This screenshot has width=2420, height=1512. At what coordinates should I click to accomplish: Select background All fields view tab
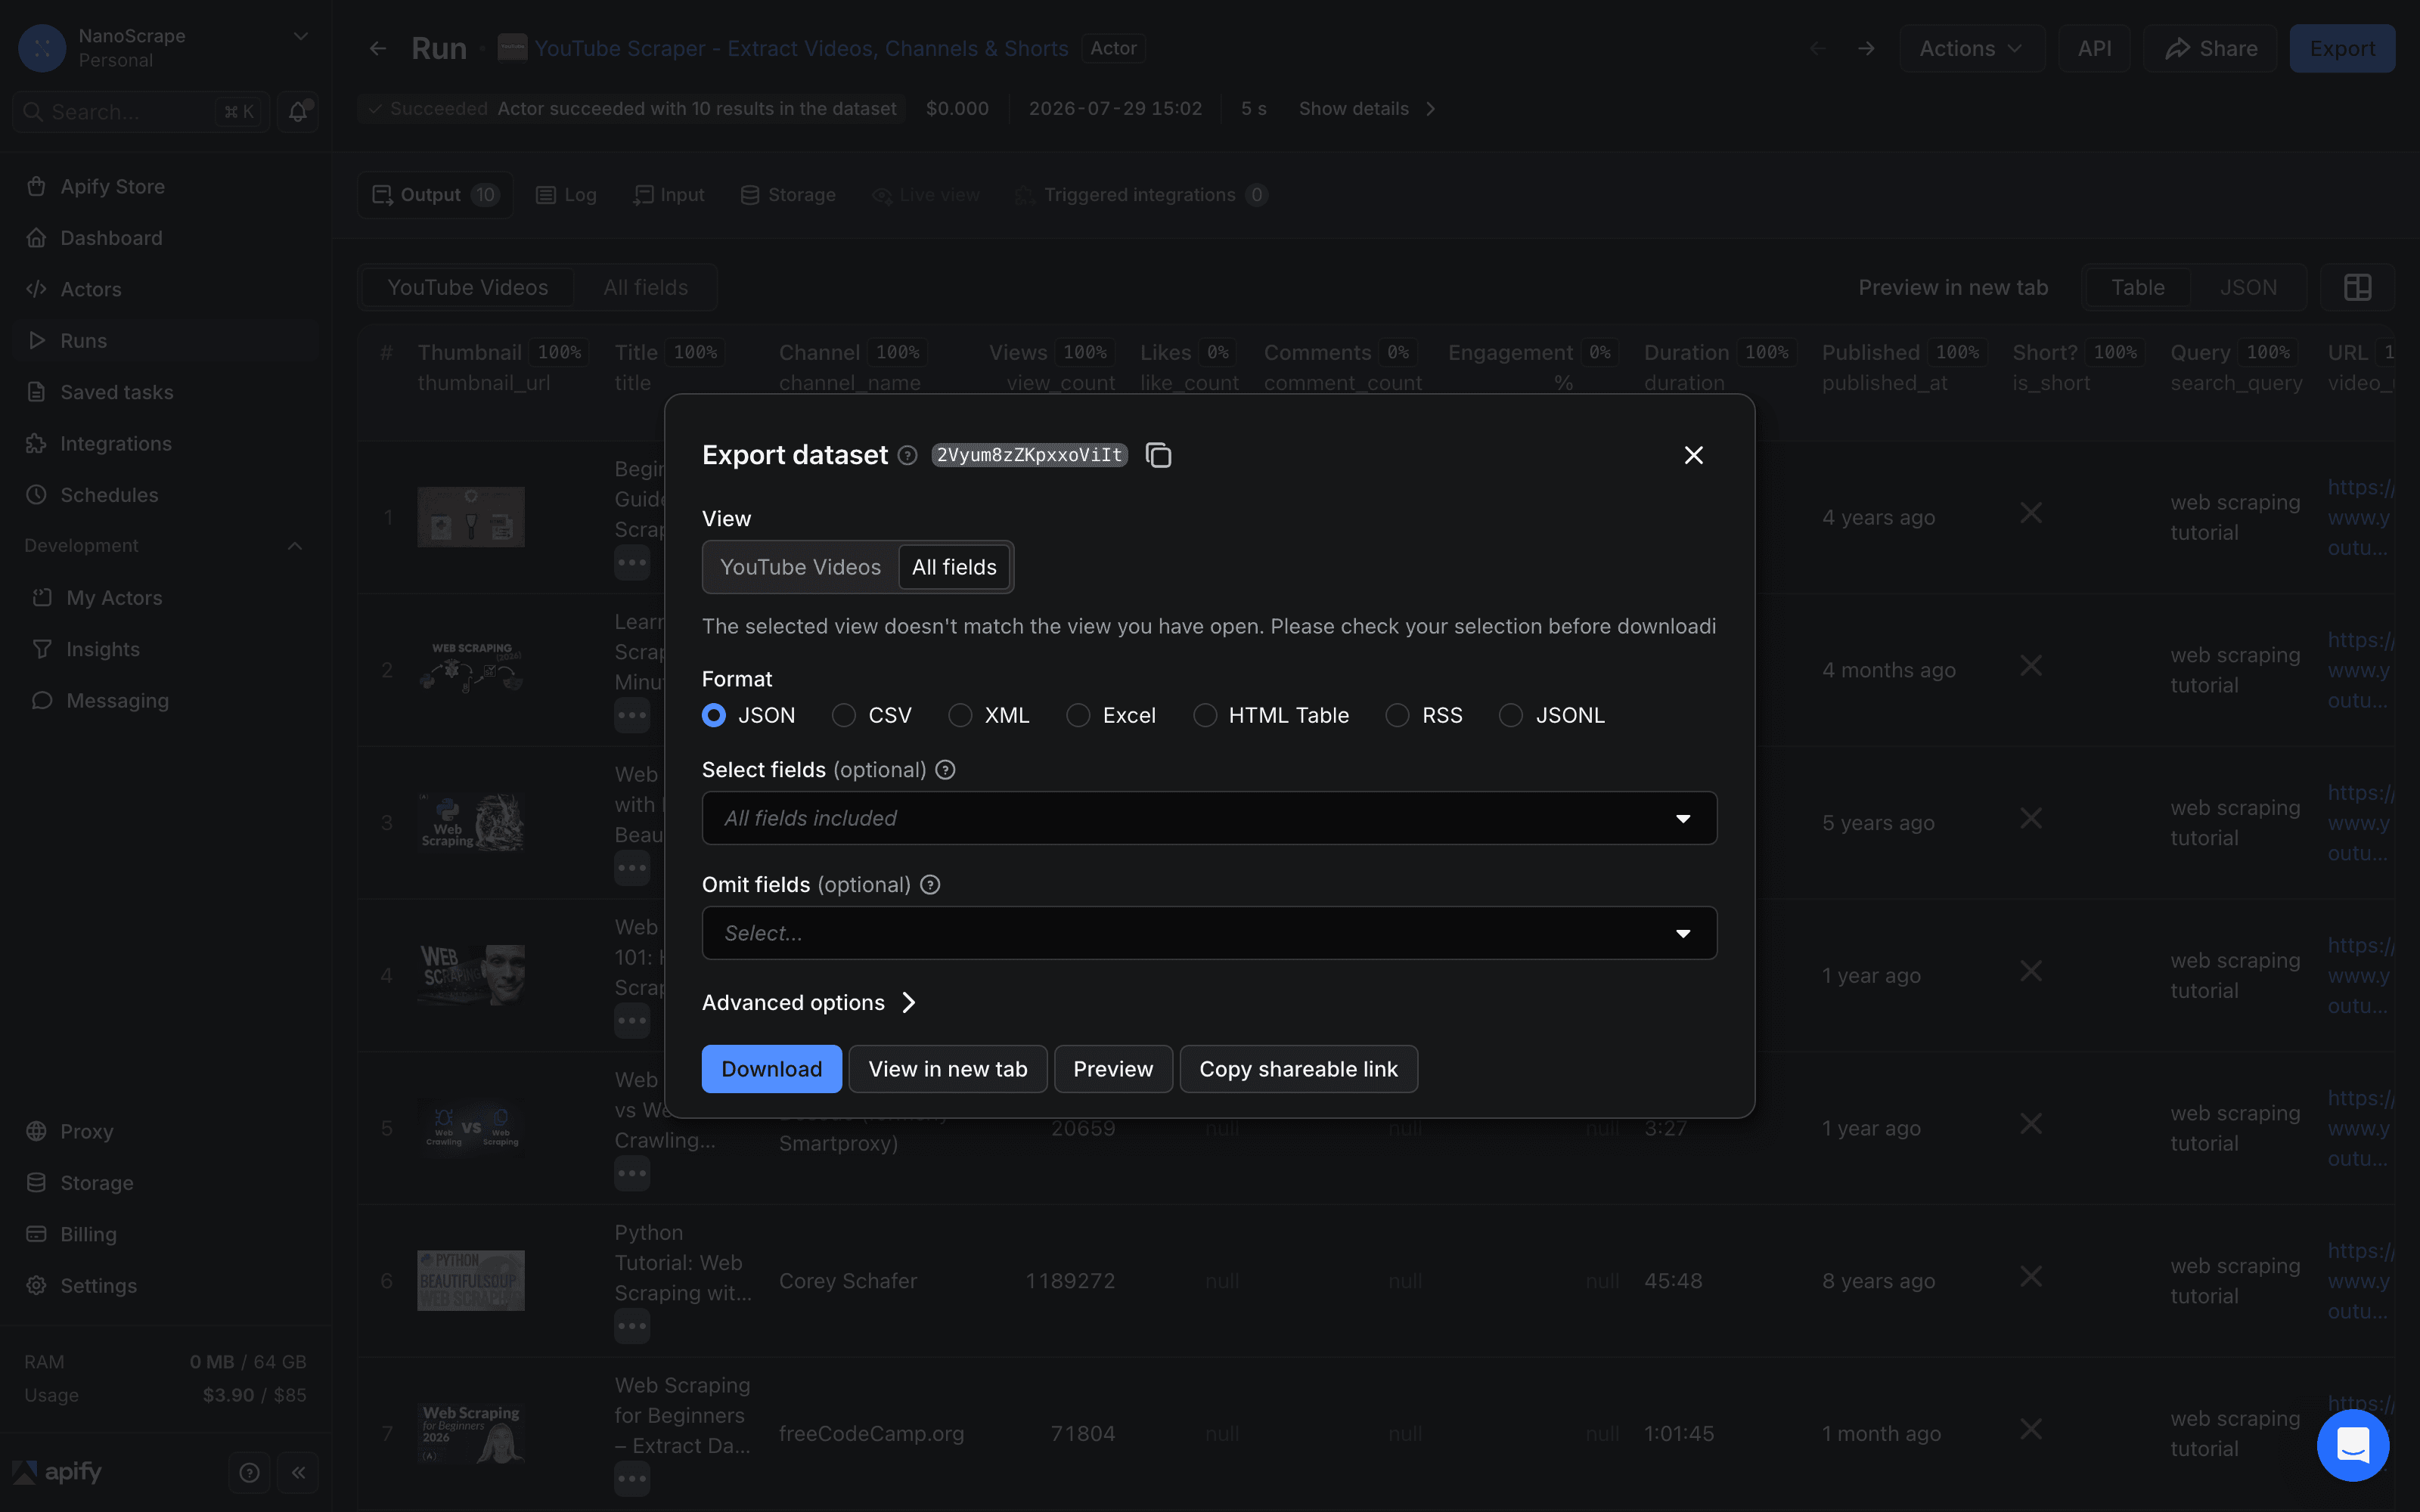(645, 288)
